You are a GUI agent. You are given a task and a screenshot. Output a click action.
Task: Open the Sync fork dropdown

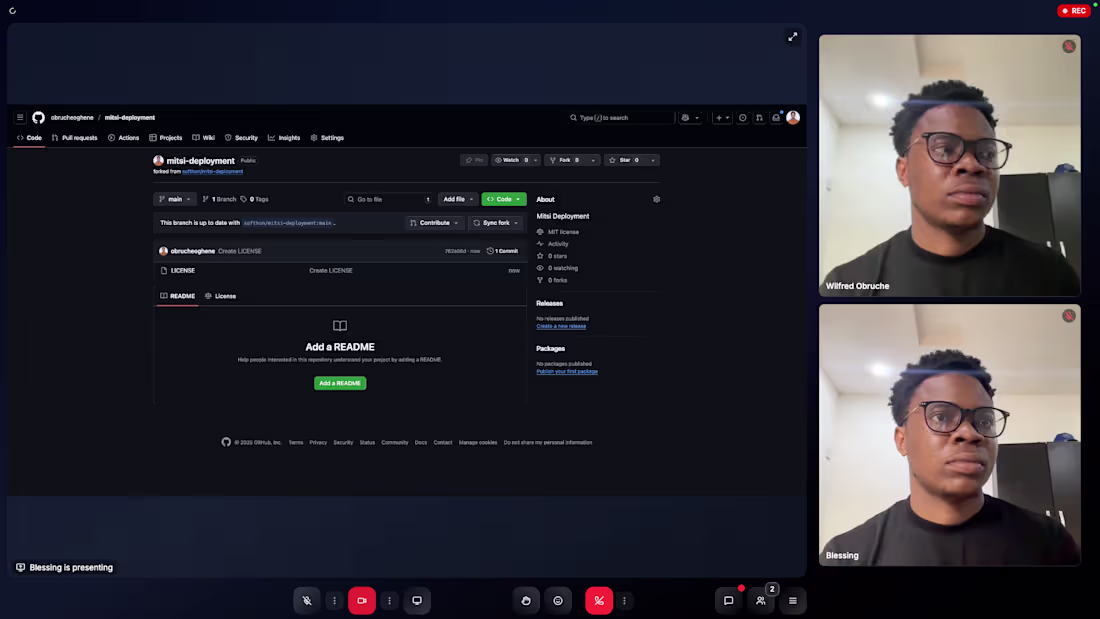496,222
